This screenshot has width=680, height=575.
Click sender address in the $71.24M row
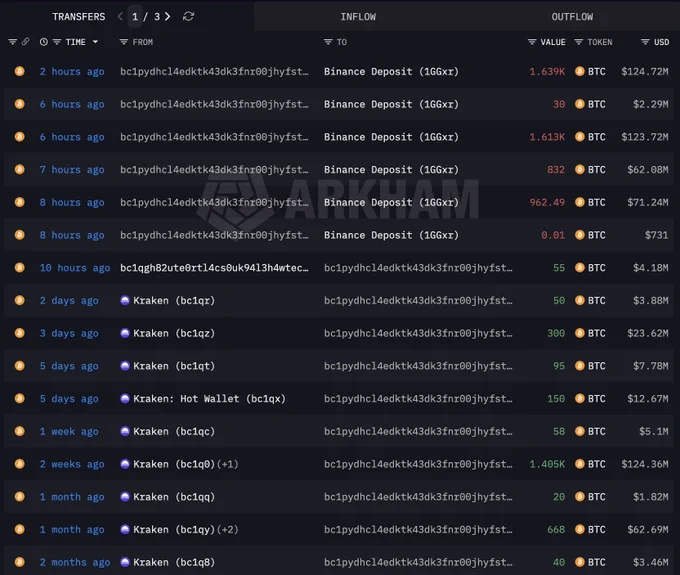[214, 203]
